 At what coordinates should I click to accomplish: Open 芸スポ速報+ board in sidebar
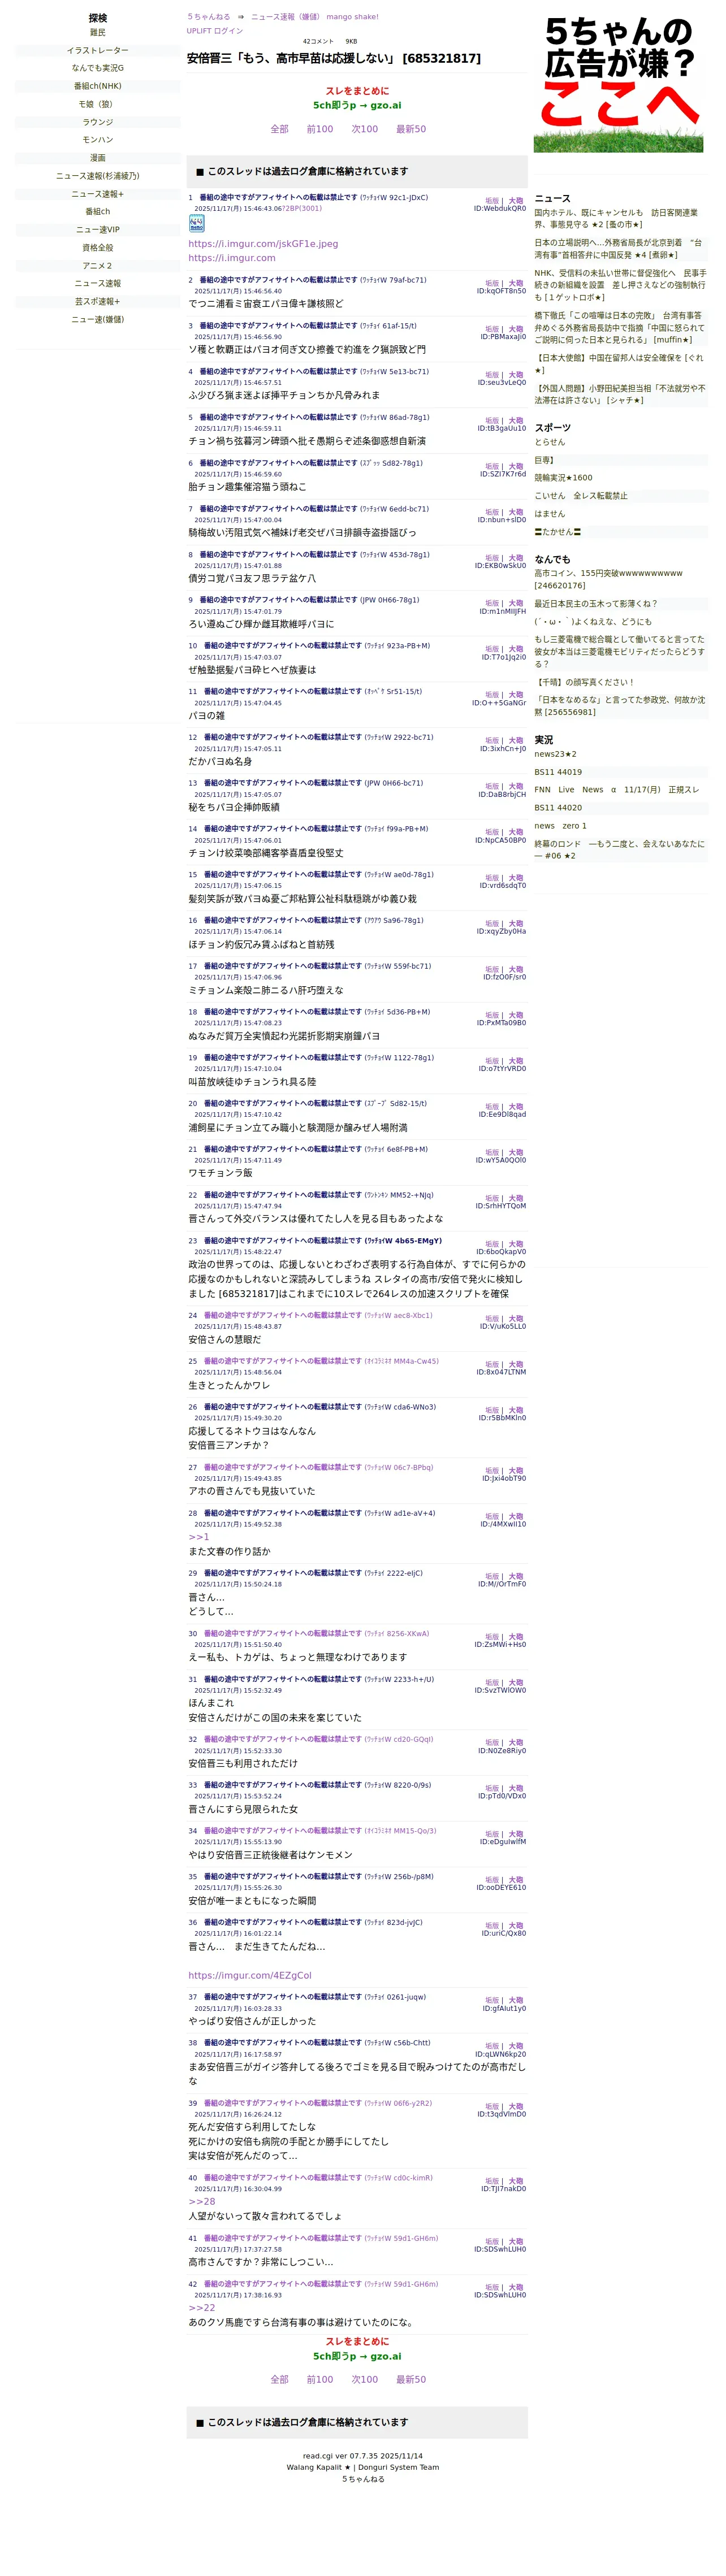click(x=98, y=302)
